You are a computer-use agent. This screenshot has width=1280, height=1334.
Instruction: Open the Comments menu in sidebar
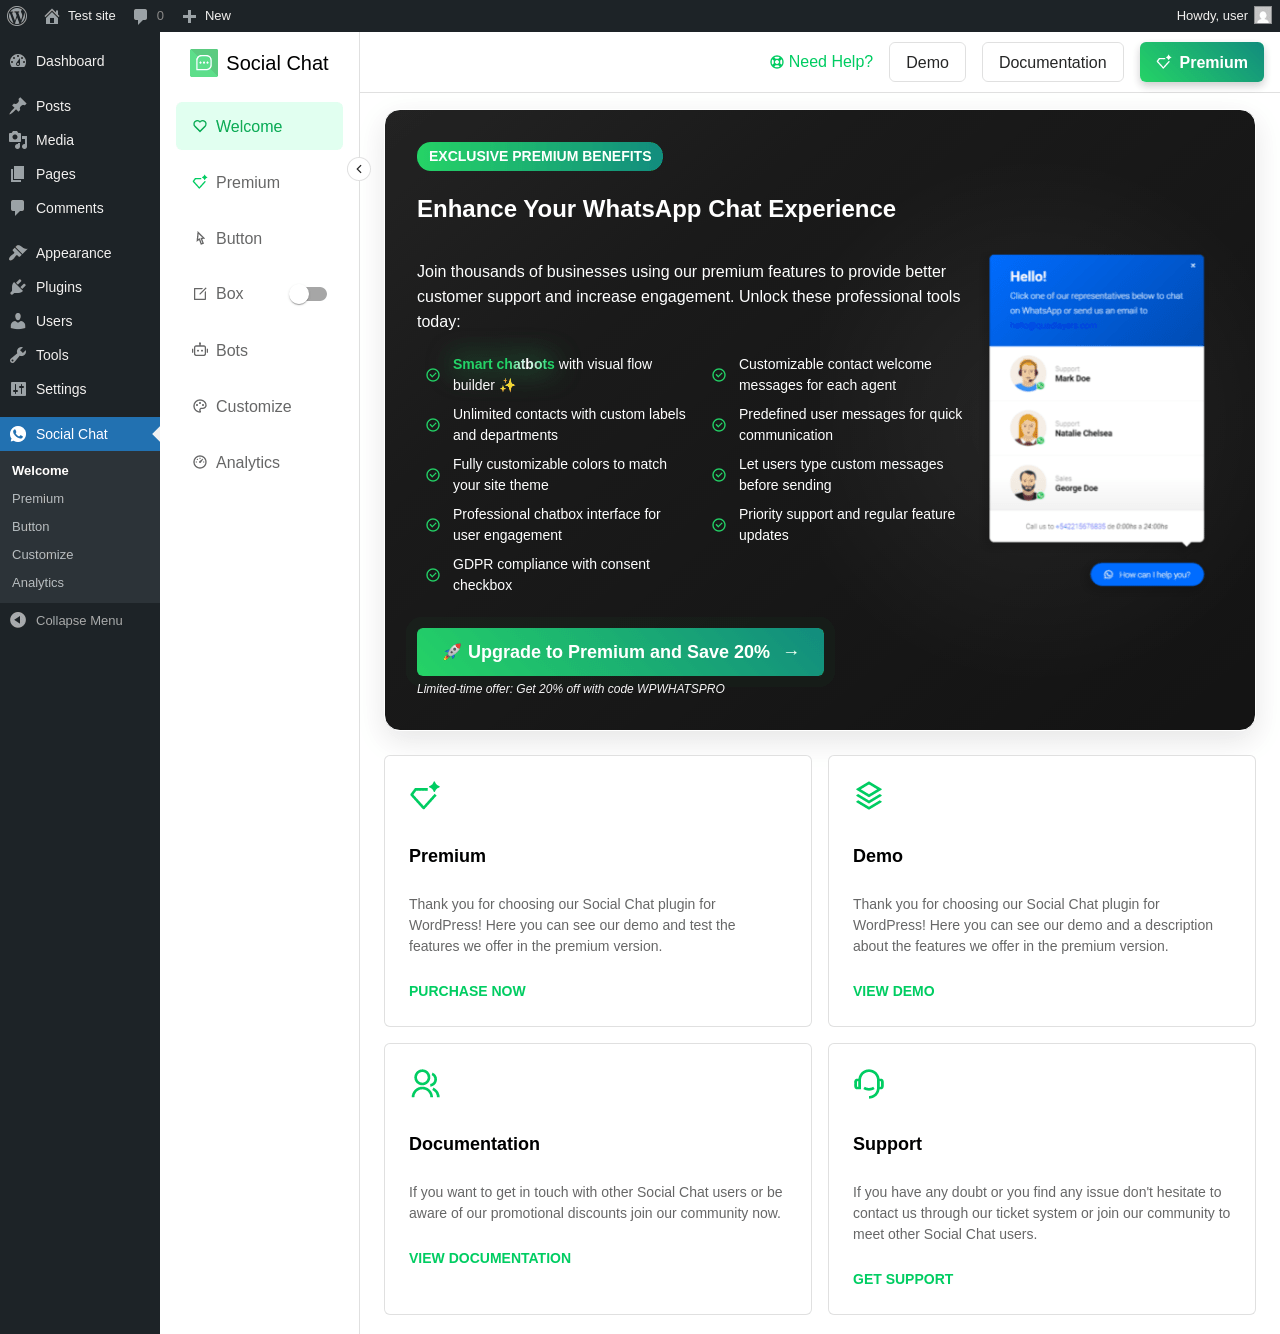[x=80, y=208]
